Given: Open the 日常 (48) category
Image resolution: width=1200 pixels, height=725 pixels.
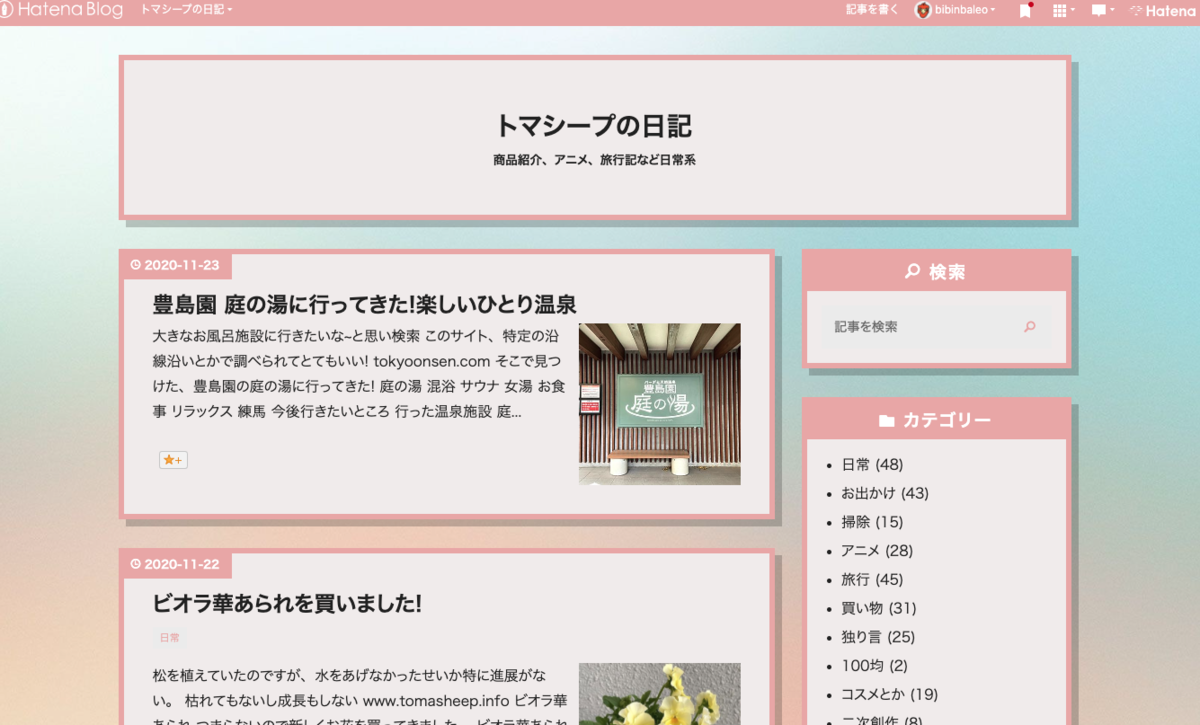Looking at the screenshot, I should click(872, 465).
